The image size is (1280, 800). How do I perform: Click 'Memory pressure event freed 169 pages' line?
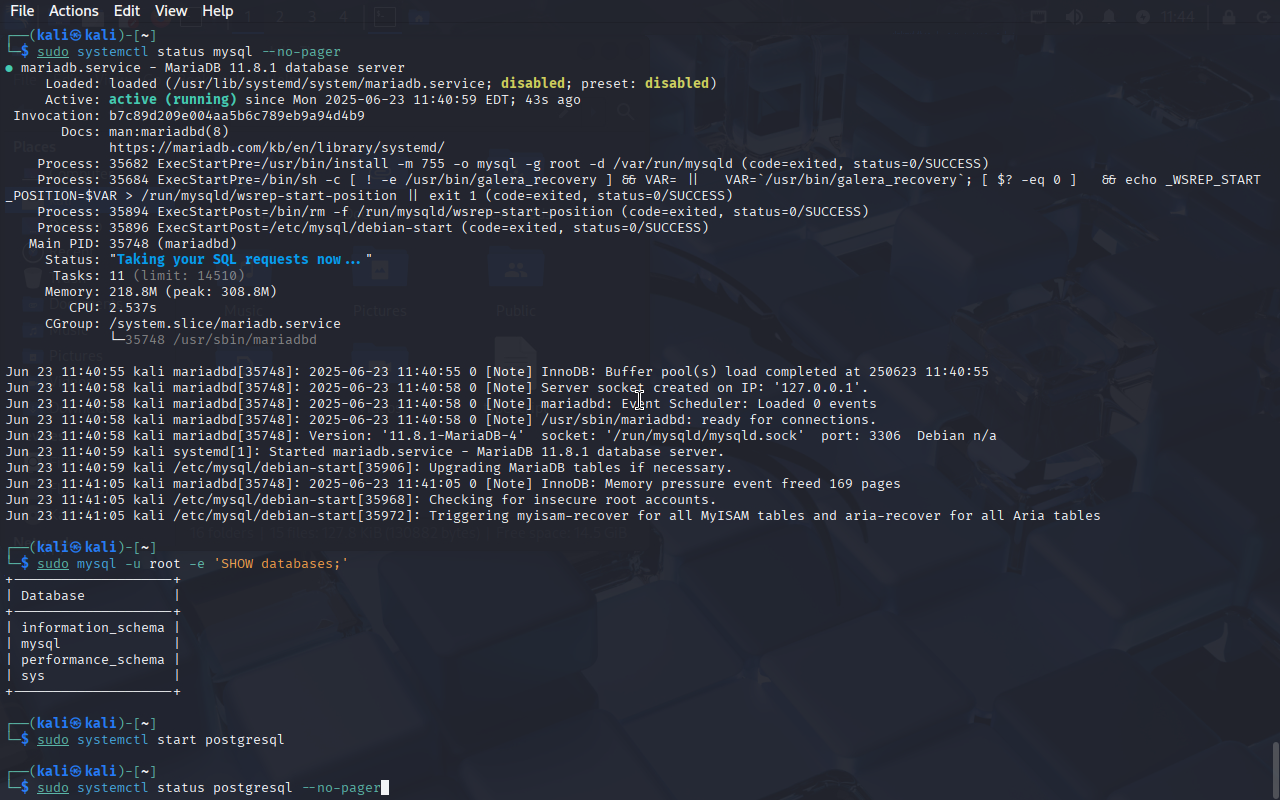453,483
